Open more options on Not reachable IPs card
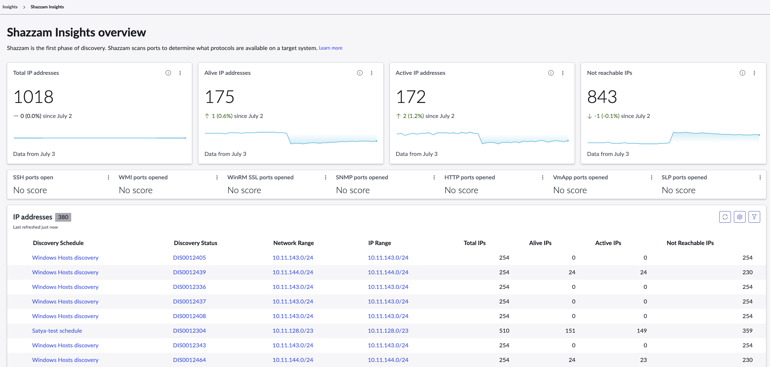Screen dimensions: 770x367 pos(754,73)
